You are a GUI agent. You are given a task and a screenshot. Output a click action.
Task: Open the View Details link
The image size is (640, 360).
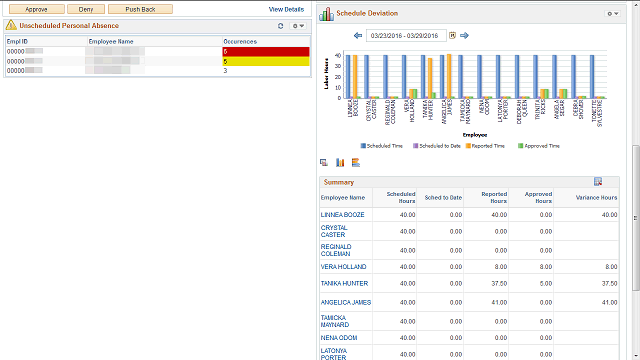[x=286, y=9]
